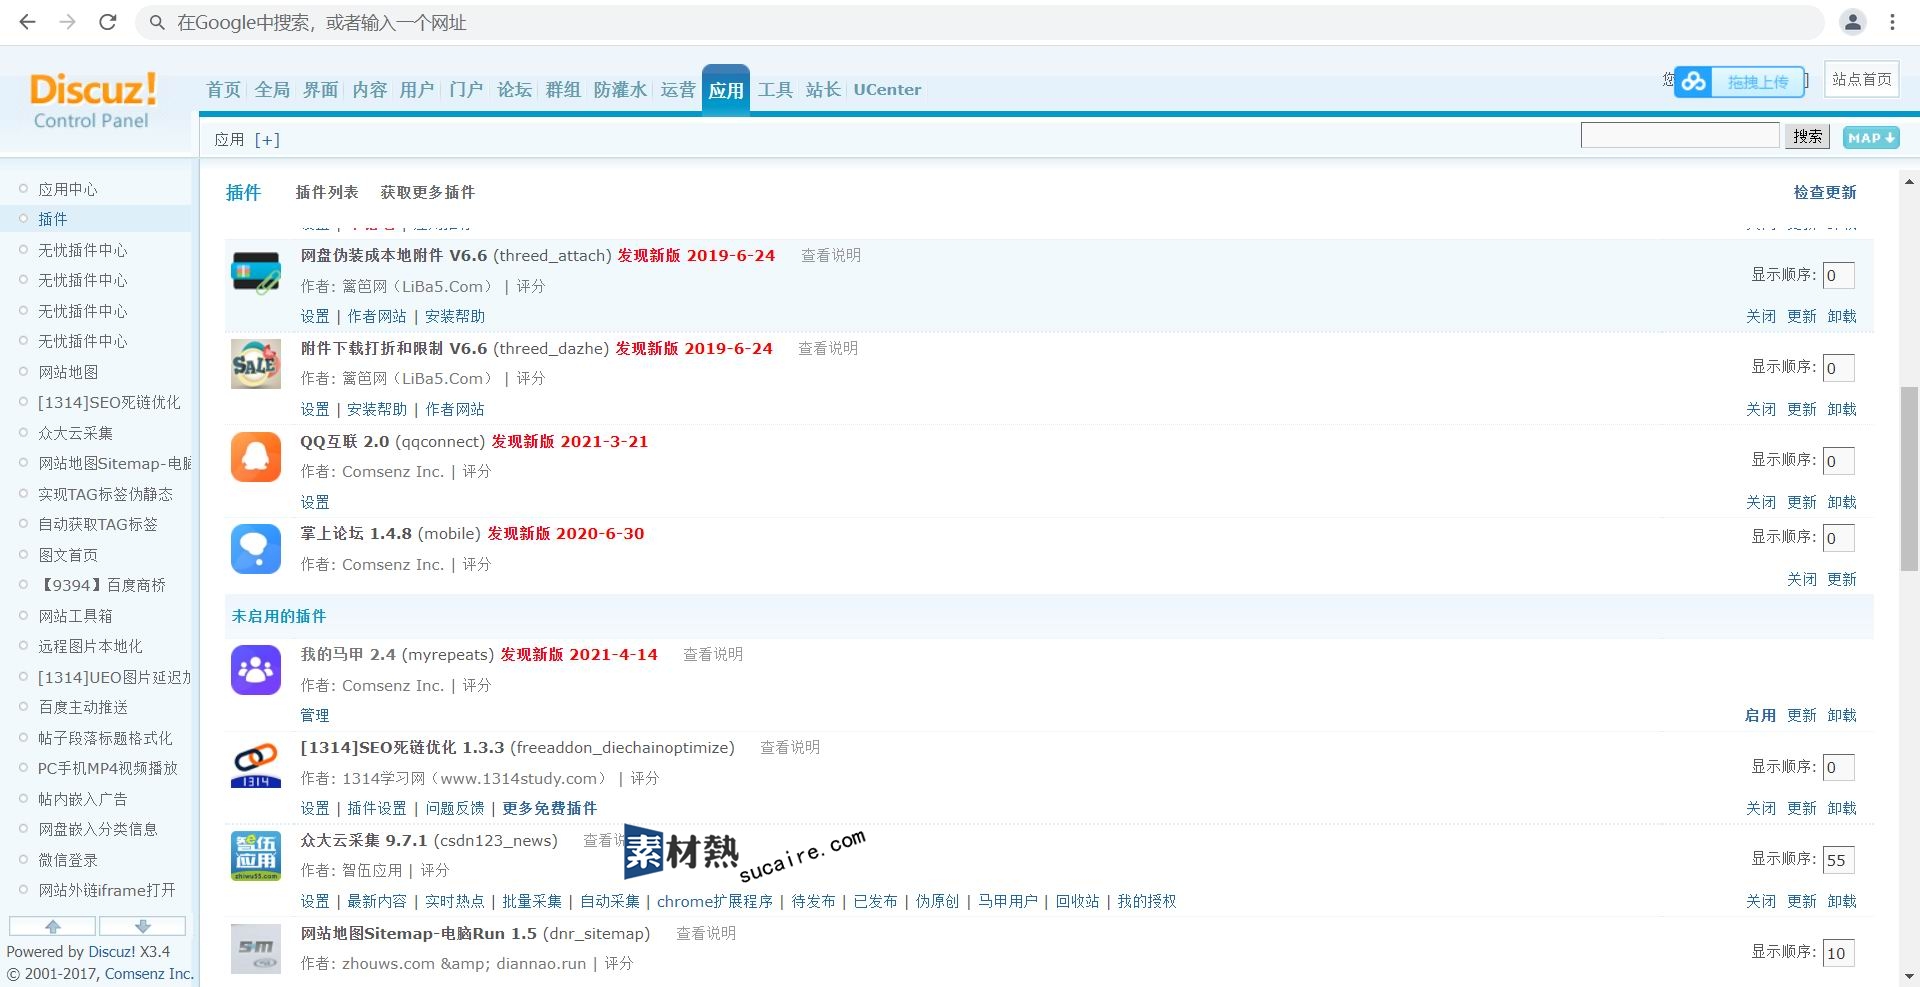The width and height of the screenshot is (1920, 987).
Task: Click the 掌上论坛 plugin icon
Action: coord(256,549)
